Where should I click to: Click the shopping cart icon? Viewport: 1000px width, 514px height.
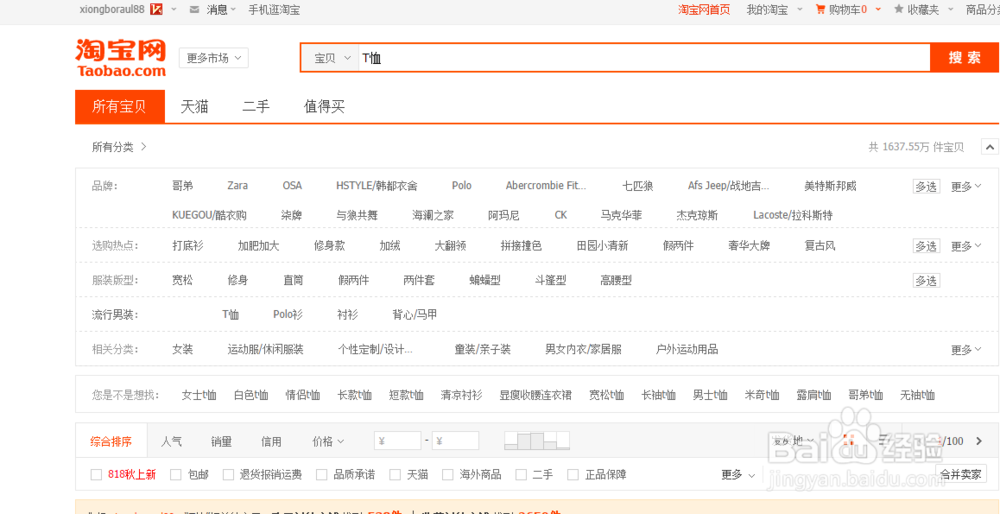(820, 10)
